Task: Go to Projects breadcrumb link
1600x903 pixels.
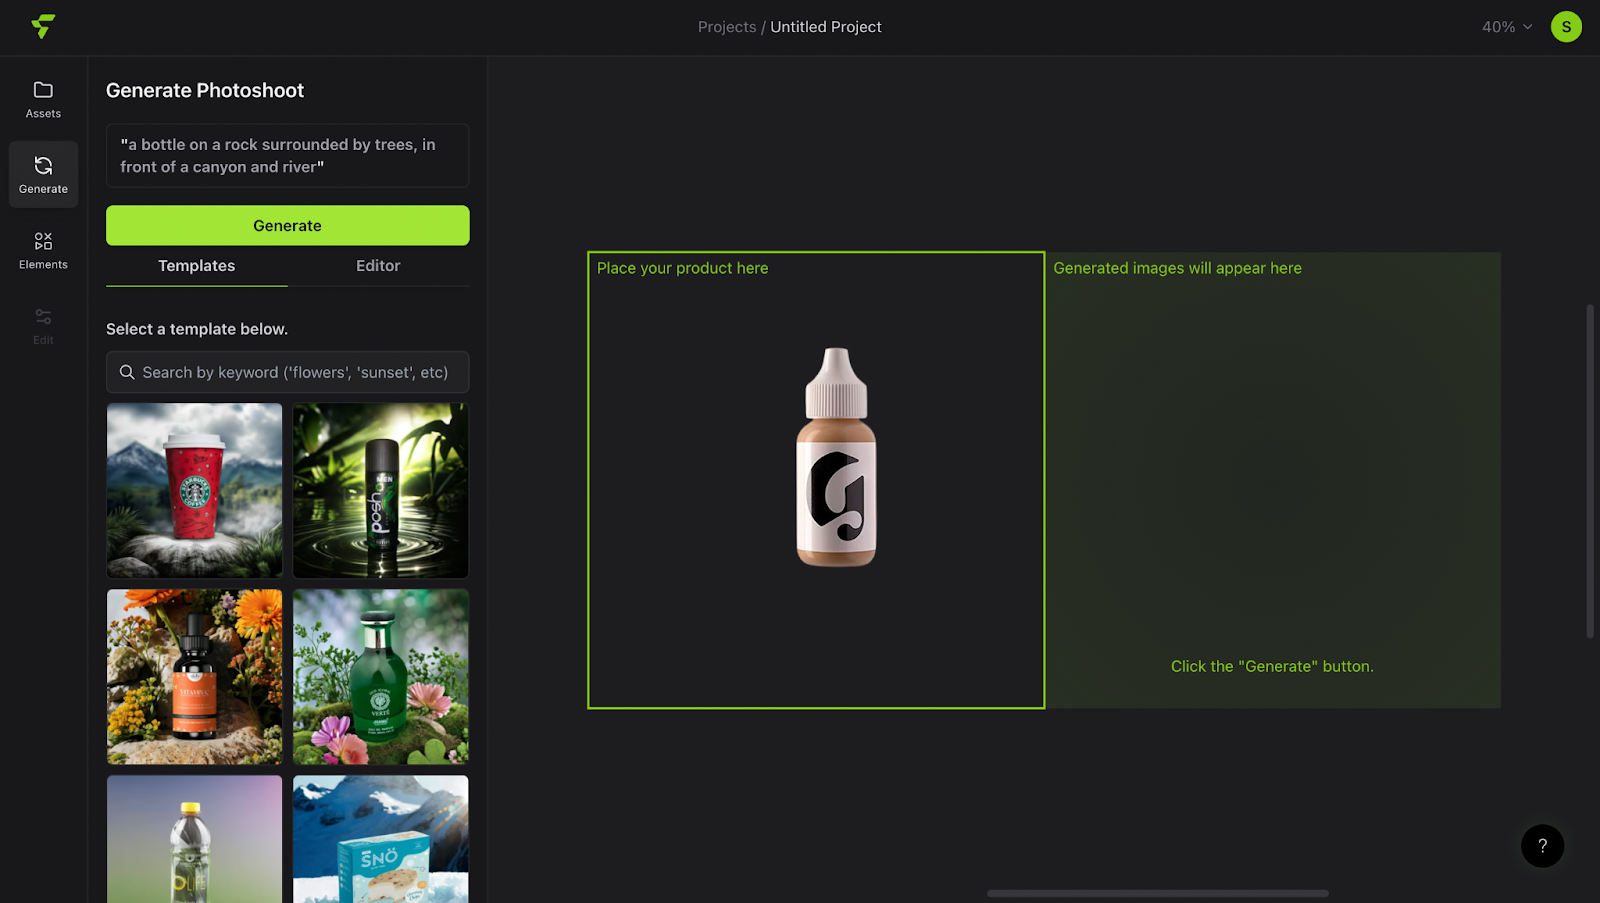Action: point(727,27)
